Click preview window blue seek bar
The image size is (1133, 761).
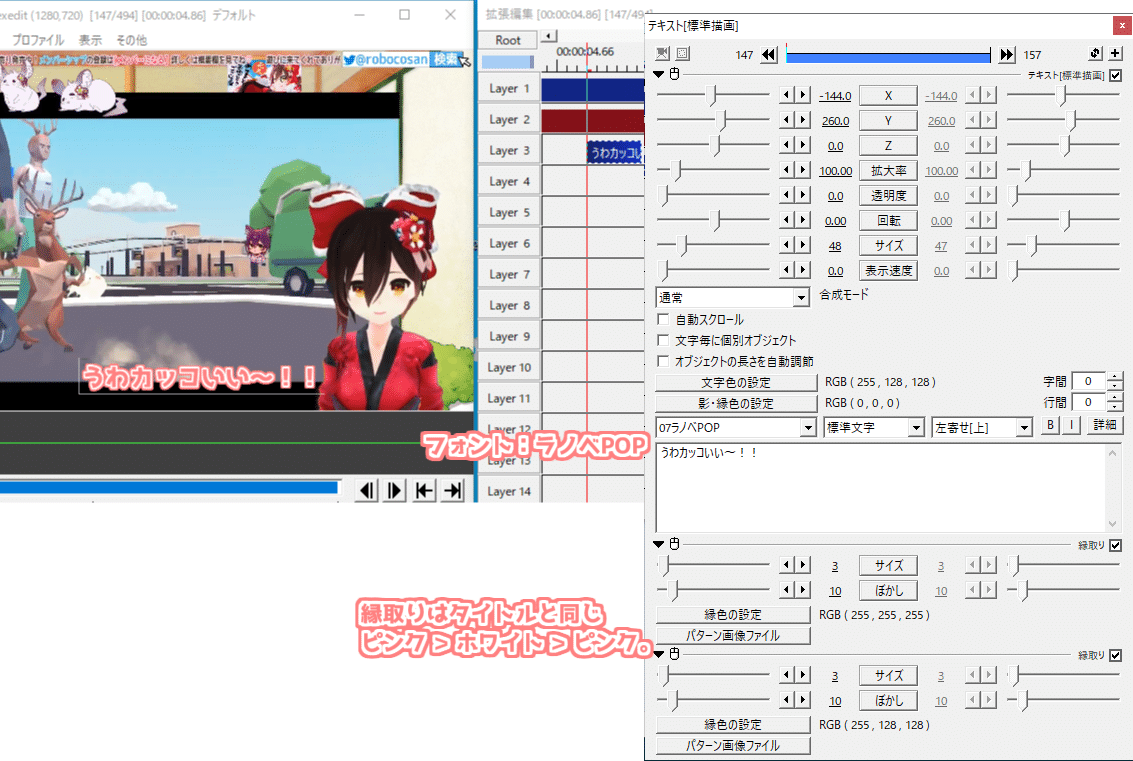tap(168, 488)
